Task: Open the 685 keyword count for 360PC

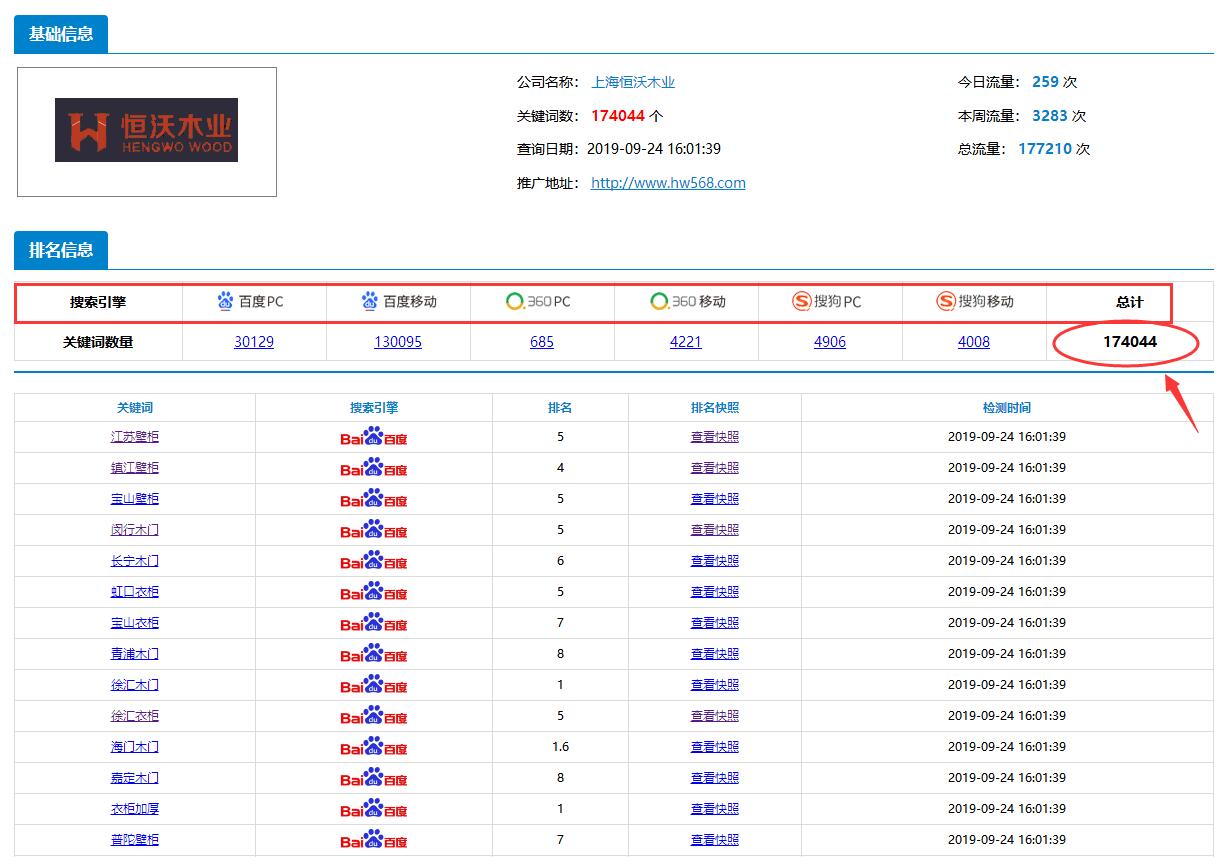Action: click(x=542, y=342)
